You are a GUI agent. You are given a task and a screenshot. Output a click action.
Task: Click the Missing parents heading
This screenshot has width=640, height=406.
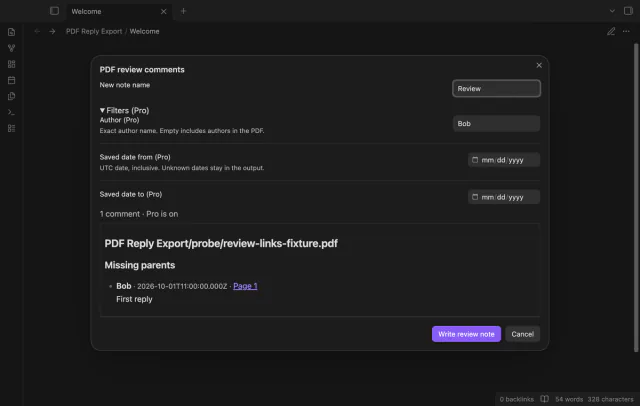point(140,265)
